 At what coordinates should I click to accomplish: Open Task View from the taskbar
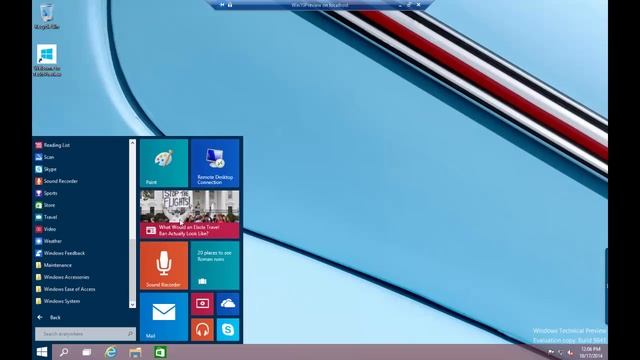click(x=87, y=352)
